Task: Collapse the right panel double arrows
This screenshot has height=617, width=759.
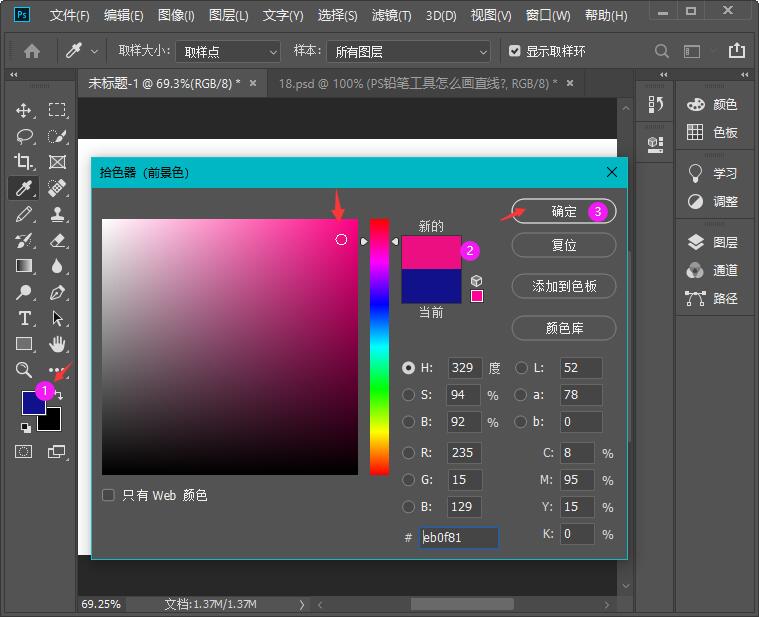Action: pos(744,75)
